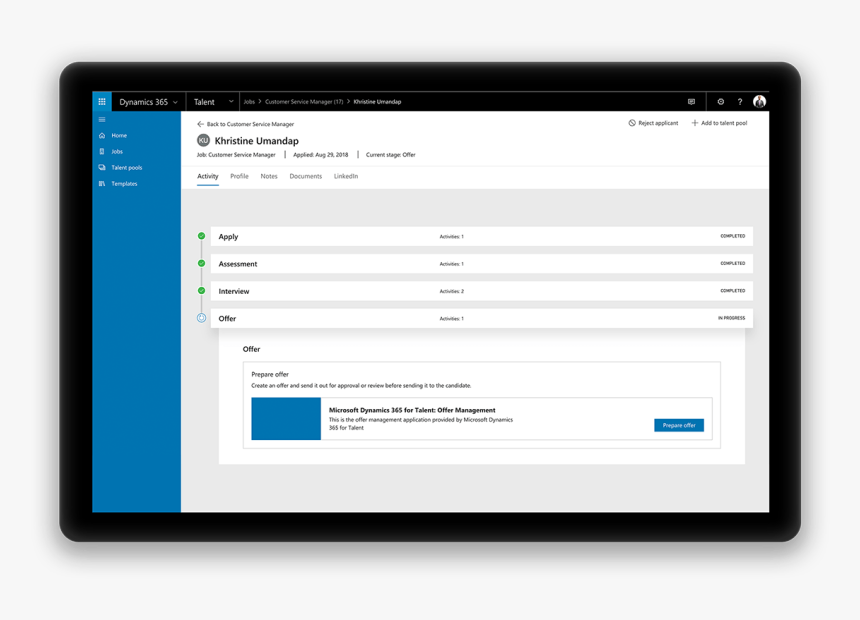Click the Offer in-progress circle icon
The width and height of the screenshot is (860, 620).
click(x=201, y=318)
